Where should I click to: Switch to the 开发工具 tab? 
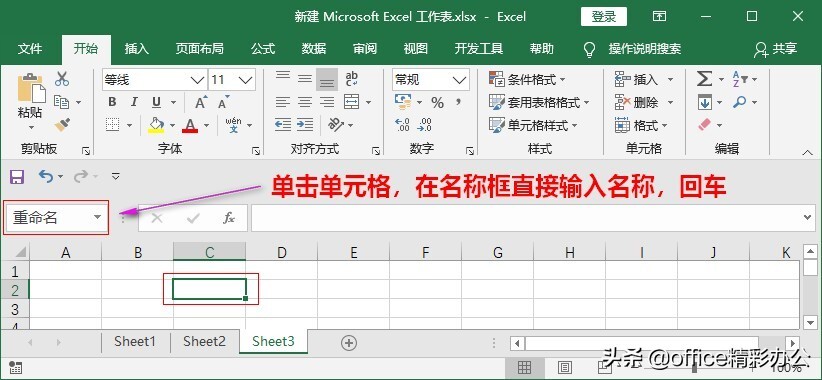(x=479, y=49)
